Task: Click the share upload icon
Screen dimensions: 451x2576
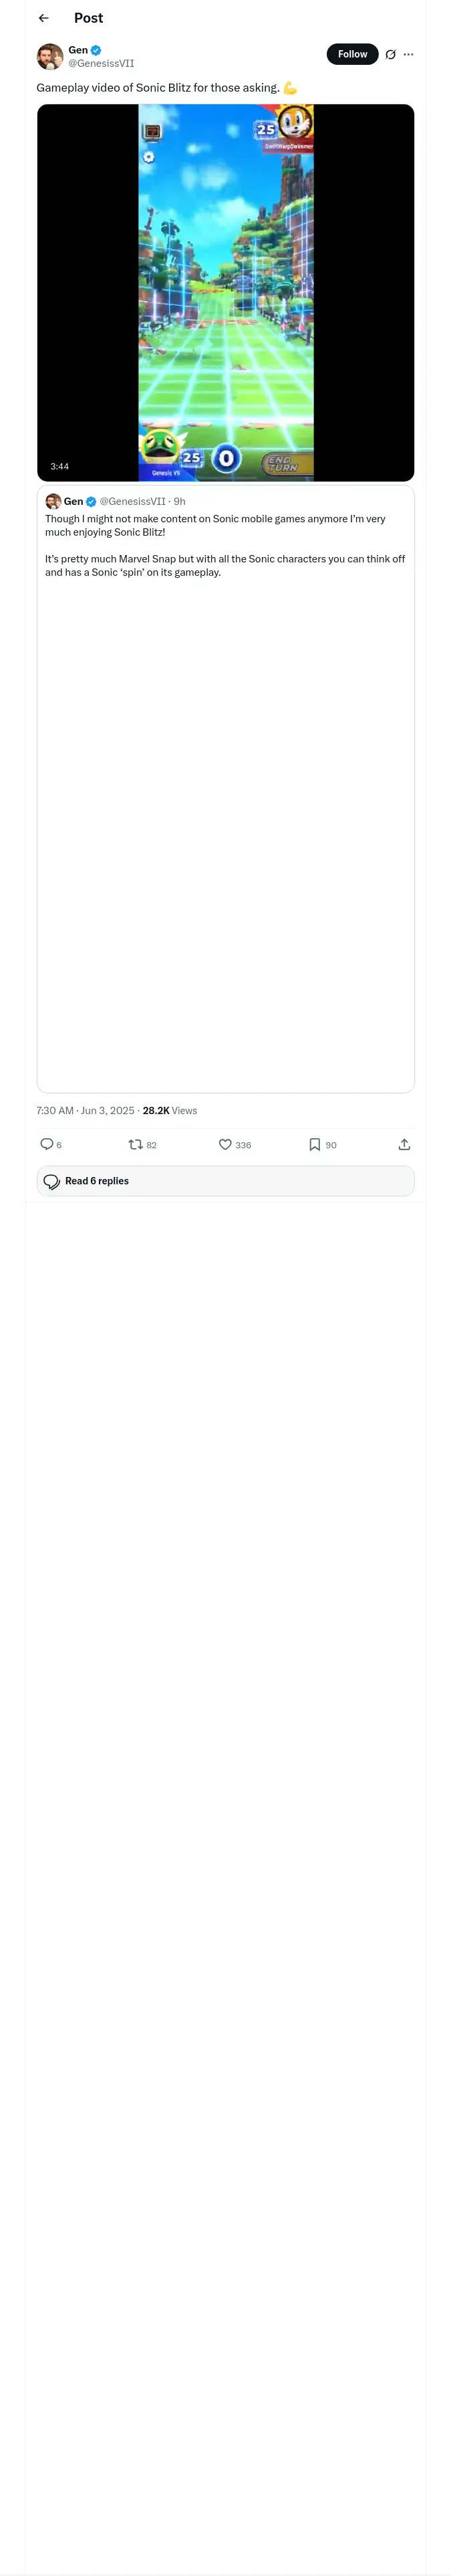Action: point(404,1144)
